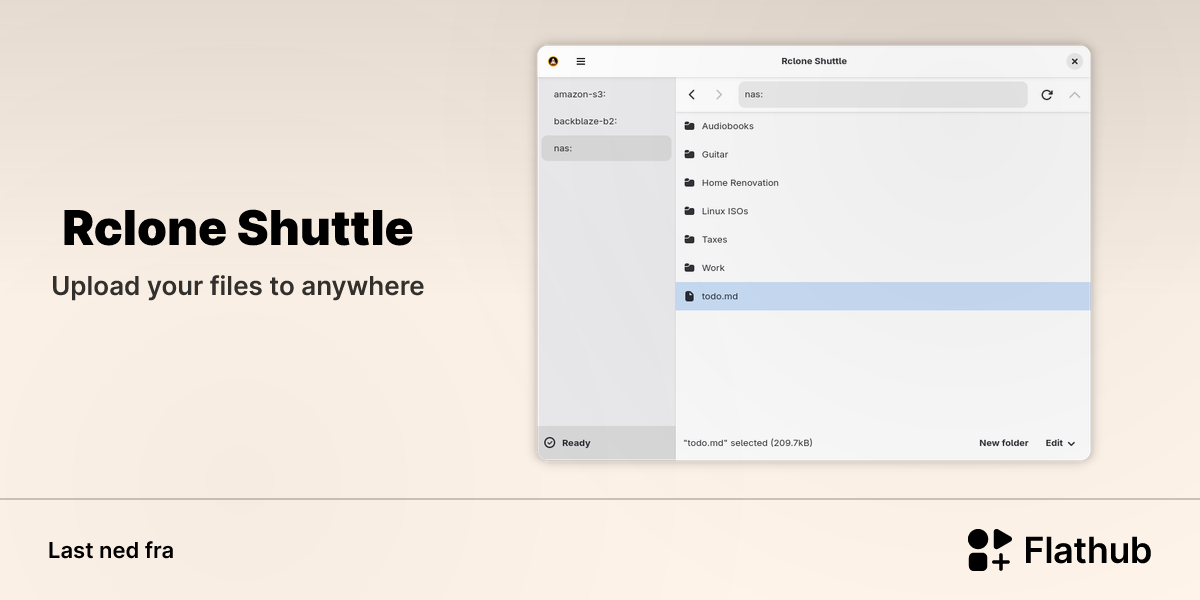1200x600 pixels.
Task: Open the hamburger main menu
Action: (x=581, y=61)
